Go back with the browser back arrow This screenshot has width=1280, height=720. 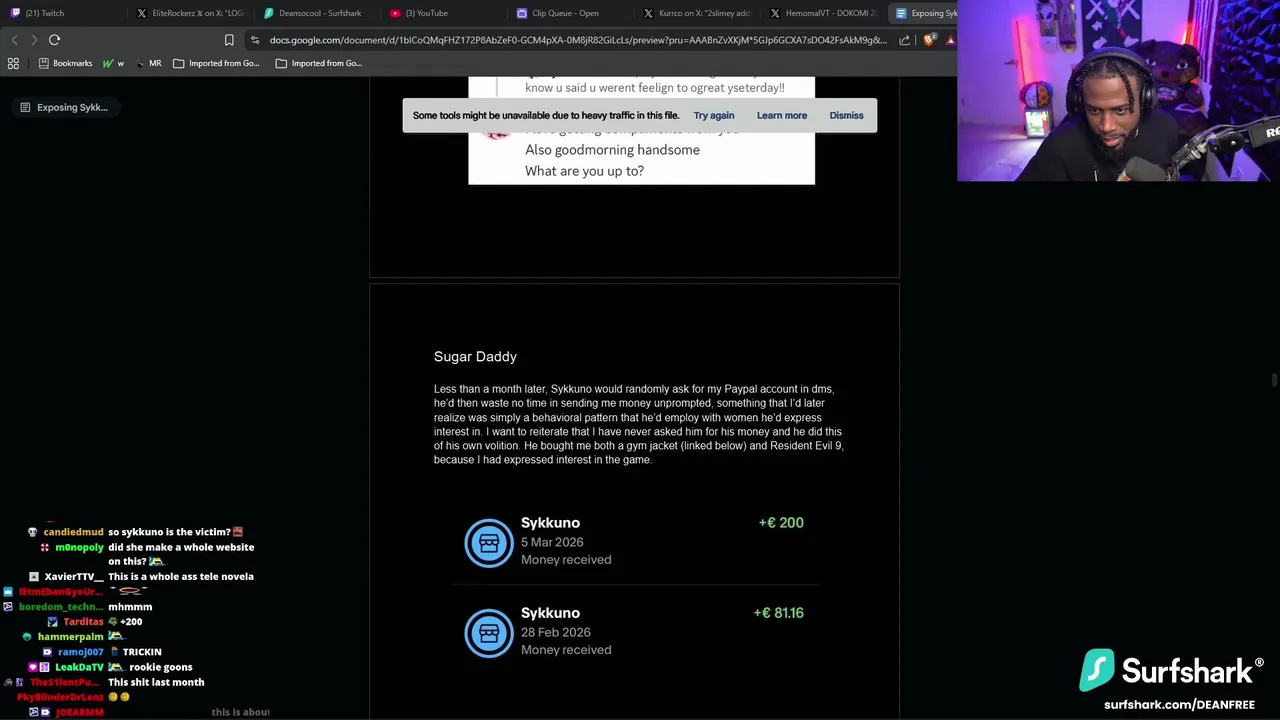tap(14, 40)
